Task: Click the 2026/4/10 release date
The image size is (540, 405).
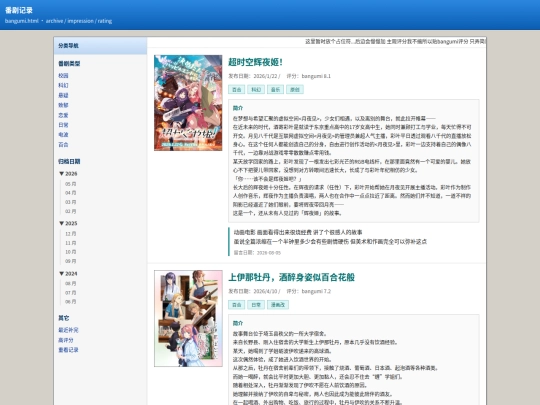Action: pos(265,291)
